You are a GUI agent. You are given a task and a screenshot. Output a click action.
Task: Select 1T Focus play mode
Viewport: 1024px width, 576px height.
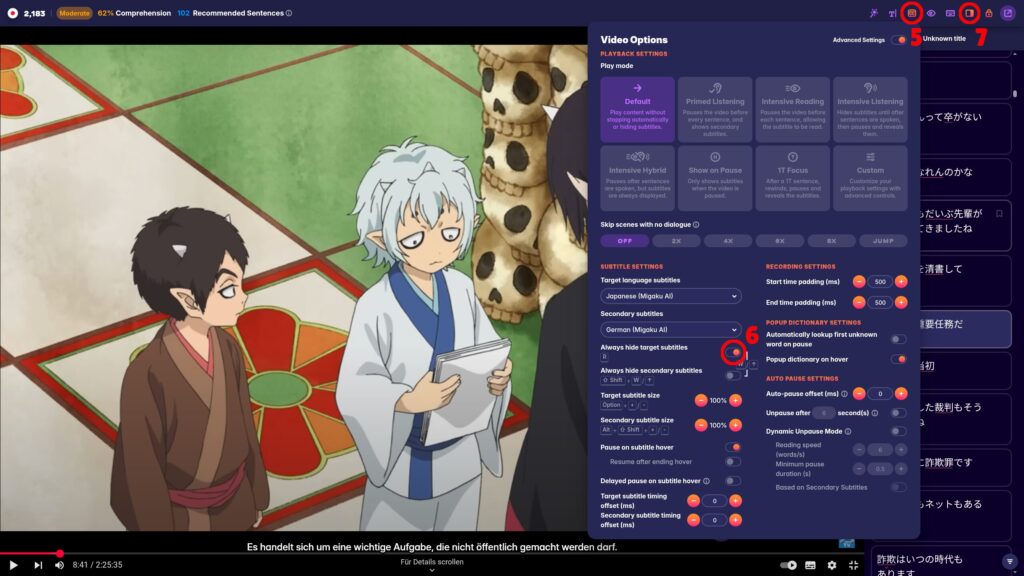pyautogui.click(x=793, y=178)
